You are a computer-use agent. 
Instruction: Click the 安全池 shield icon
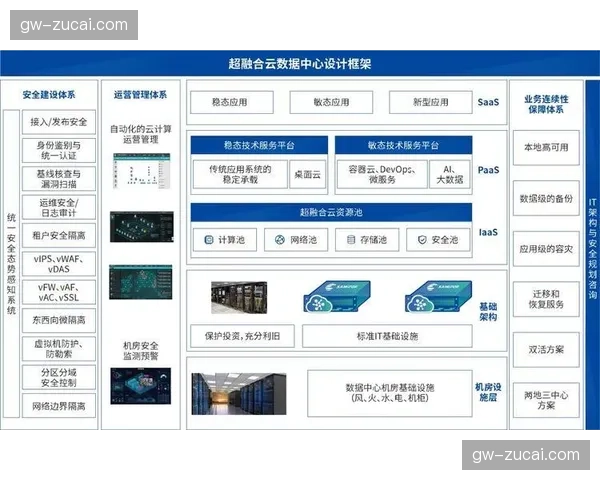[422, 240]
